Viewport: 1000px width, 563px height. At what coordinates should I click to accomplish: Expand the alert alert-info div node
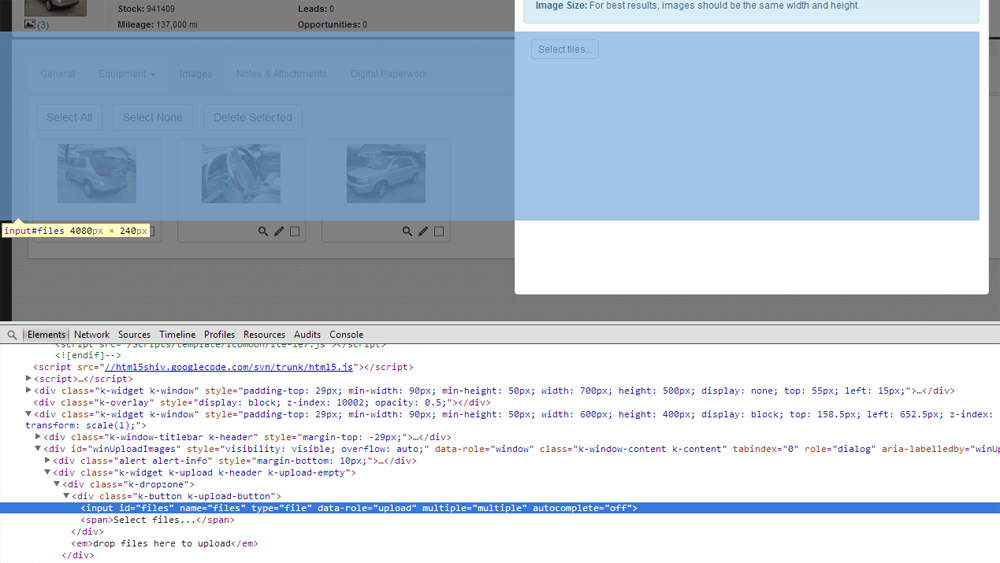[x=47, y=460]
